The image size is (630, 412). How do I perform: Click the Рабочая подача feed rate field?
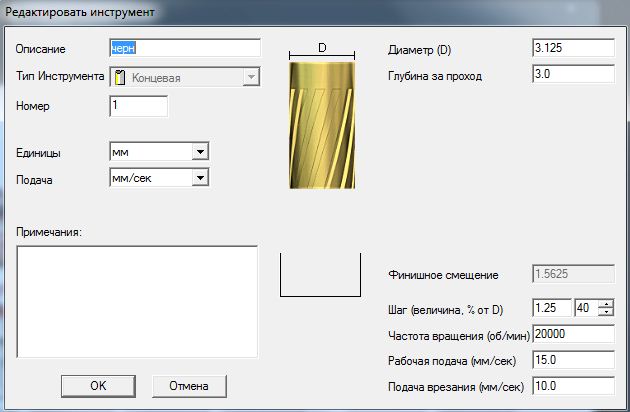(x=573, y=360)
